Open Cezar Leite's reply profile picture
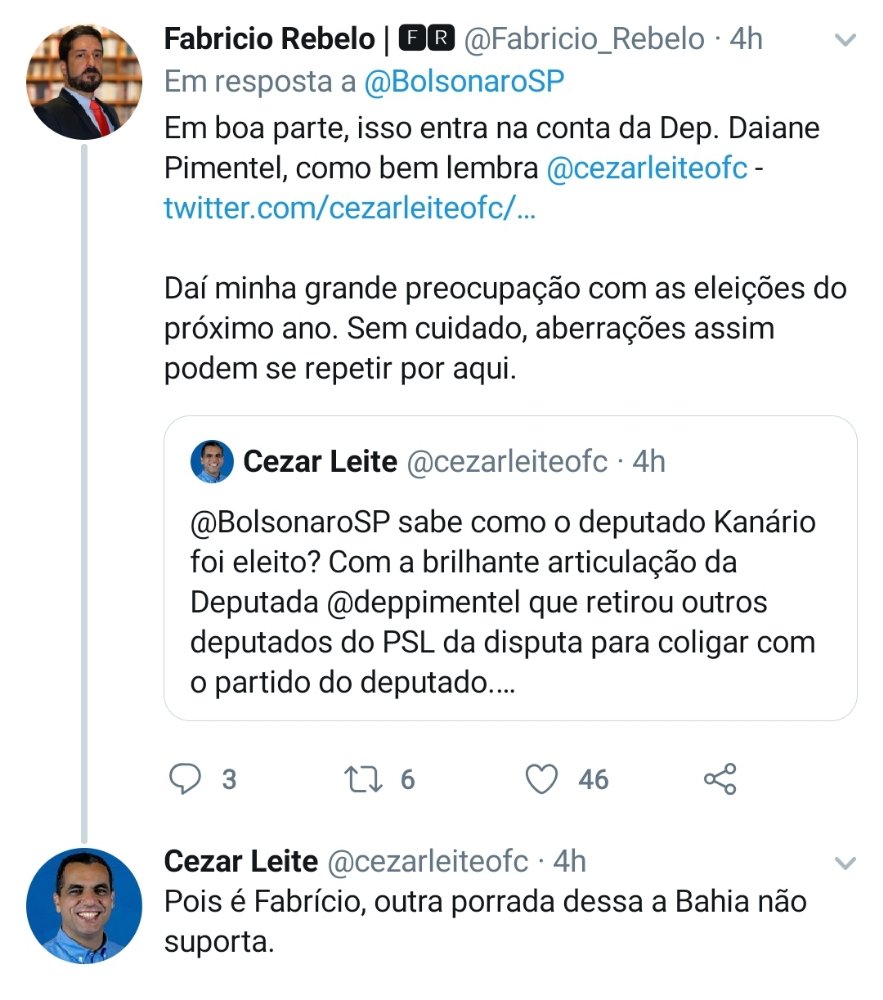 pos(84,906)
